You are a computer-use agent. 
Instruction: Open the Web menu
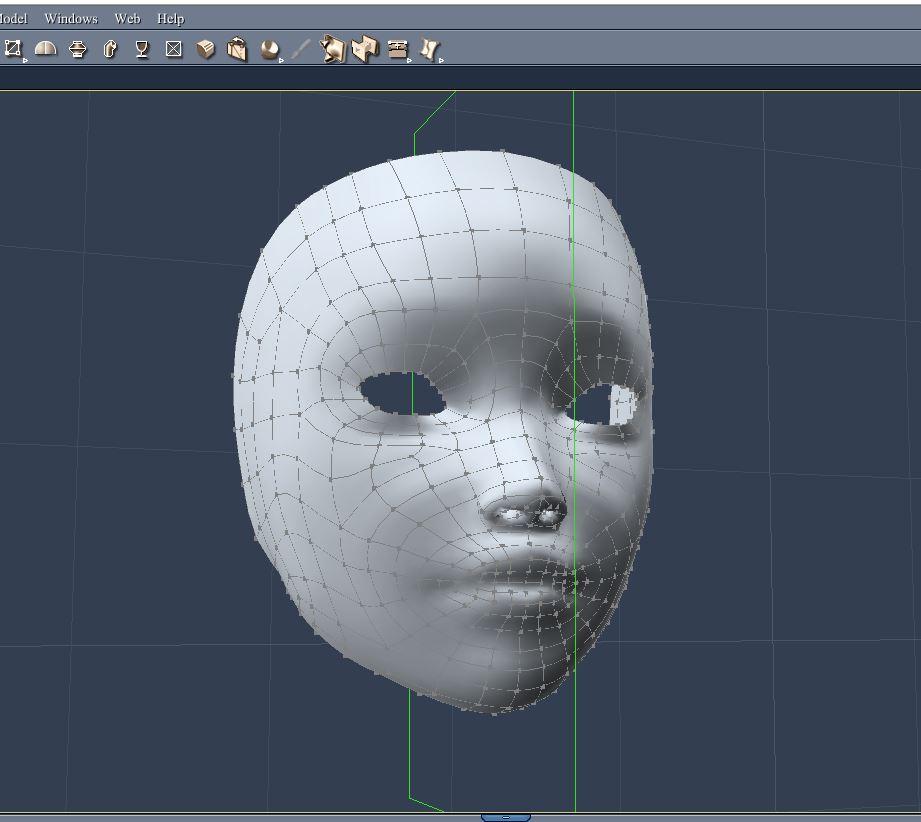point(127,19)
